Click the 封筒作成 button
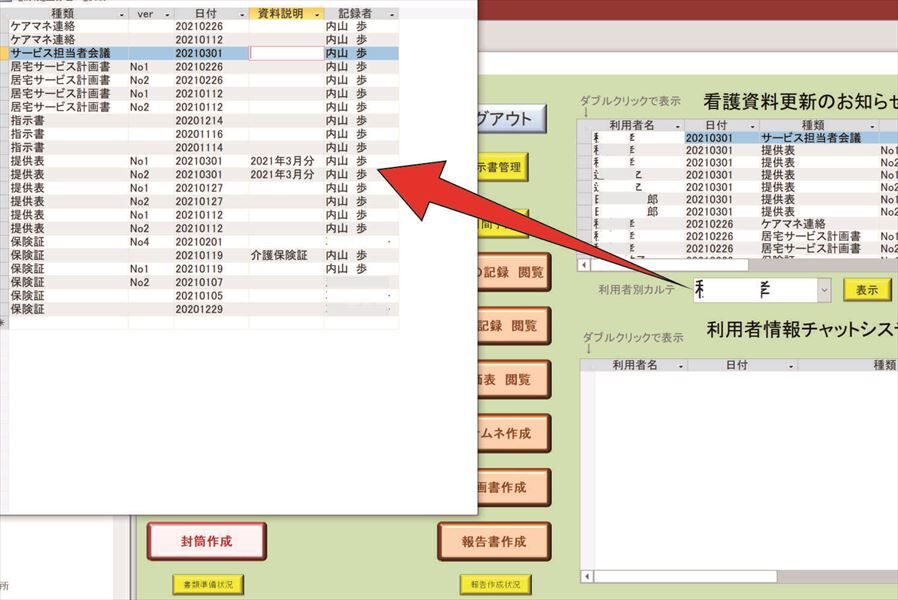Image resolution: width=898 pixels, height=600 pixels. click(207, 541)
